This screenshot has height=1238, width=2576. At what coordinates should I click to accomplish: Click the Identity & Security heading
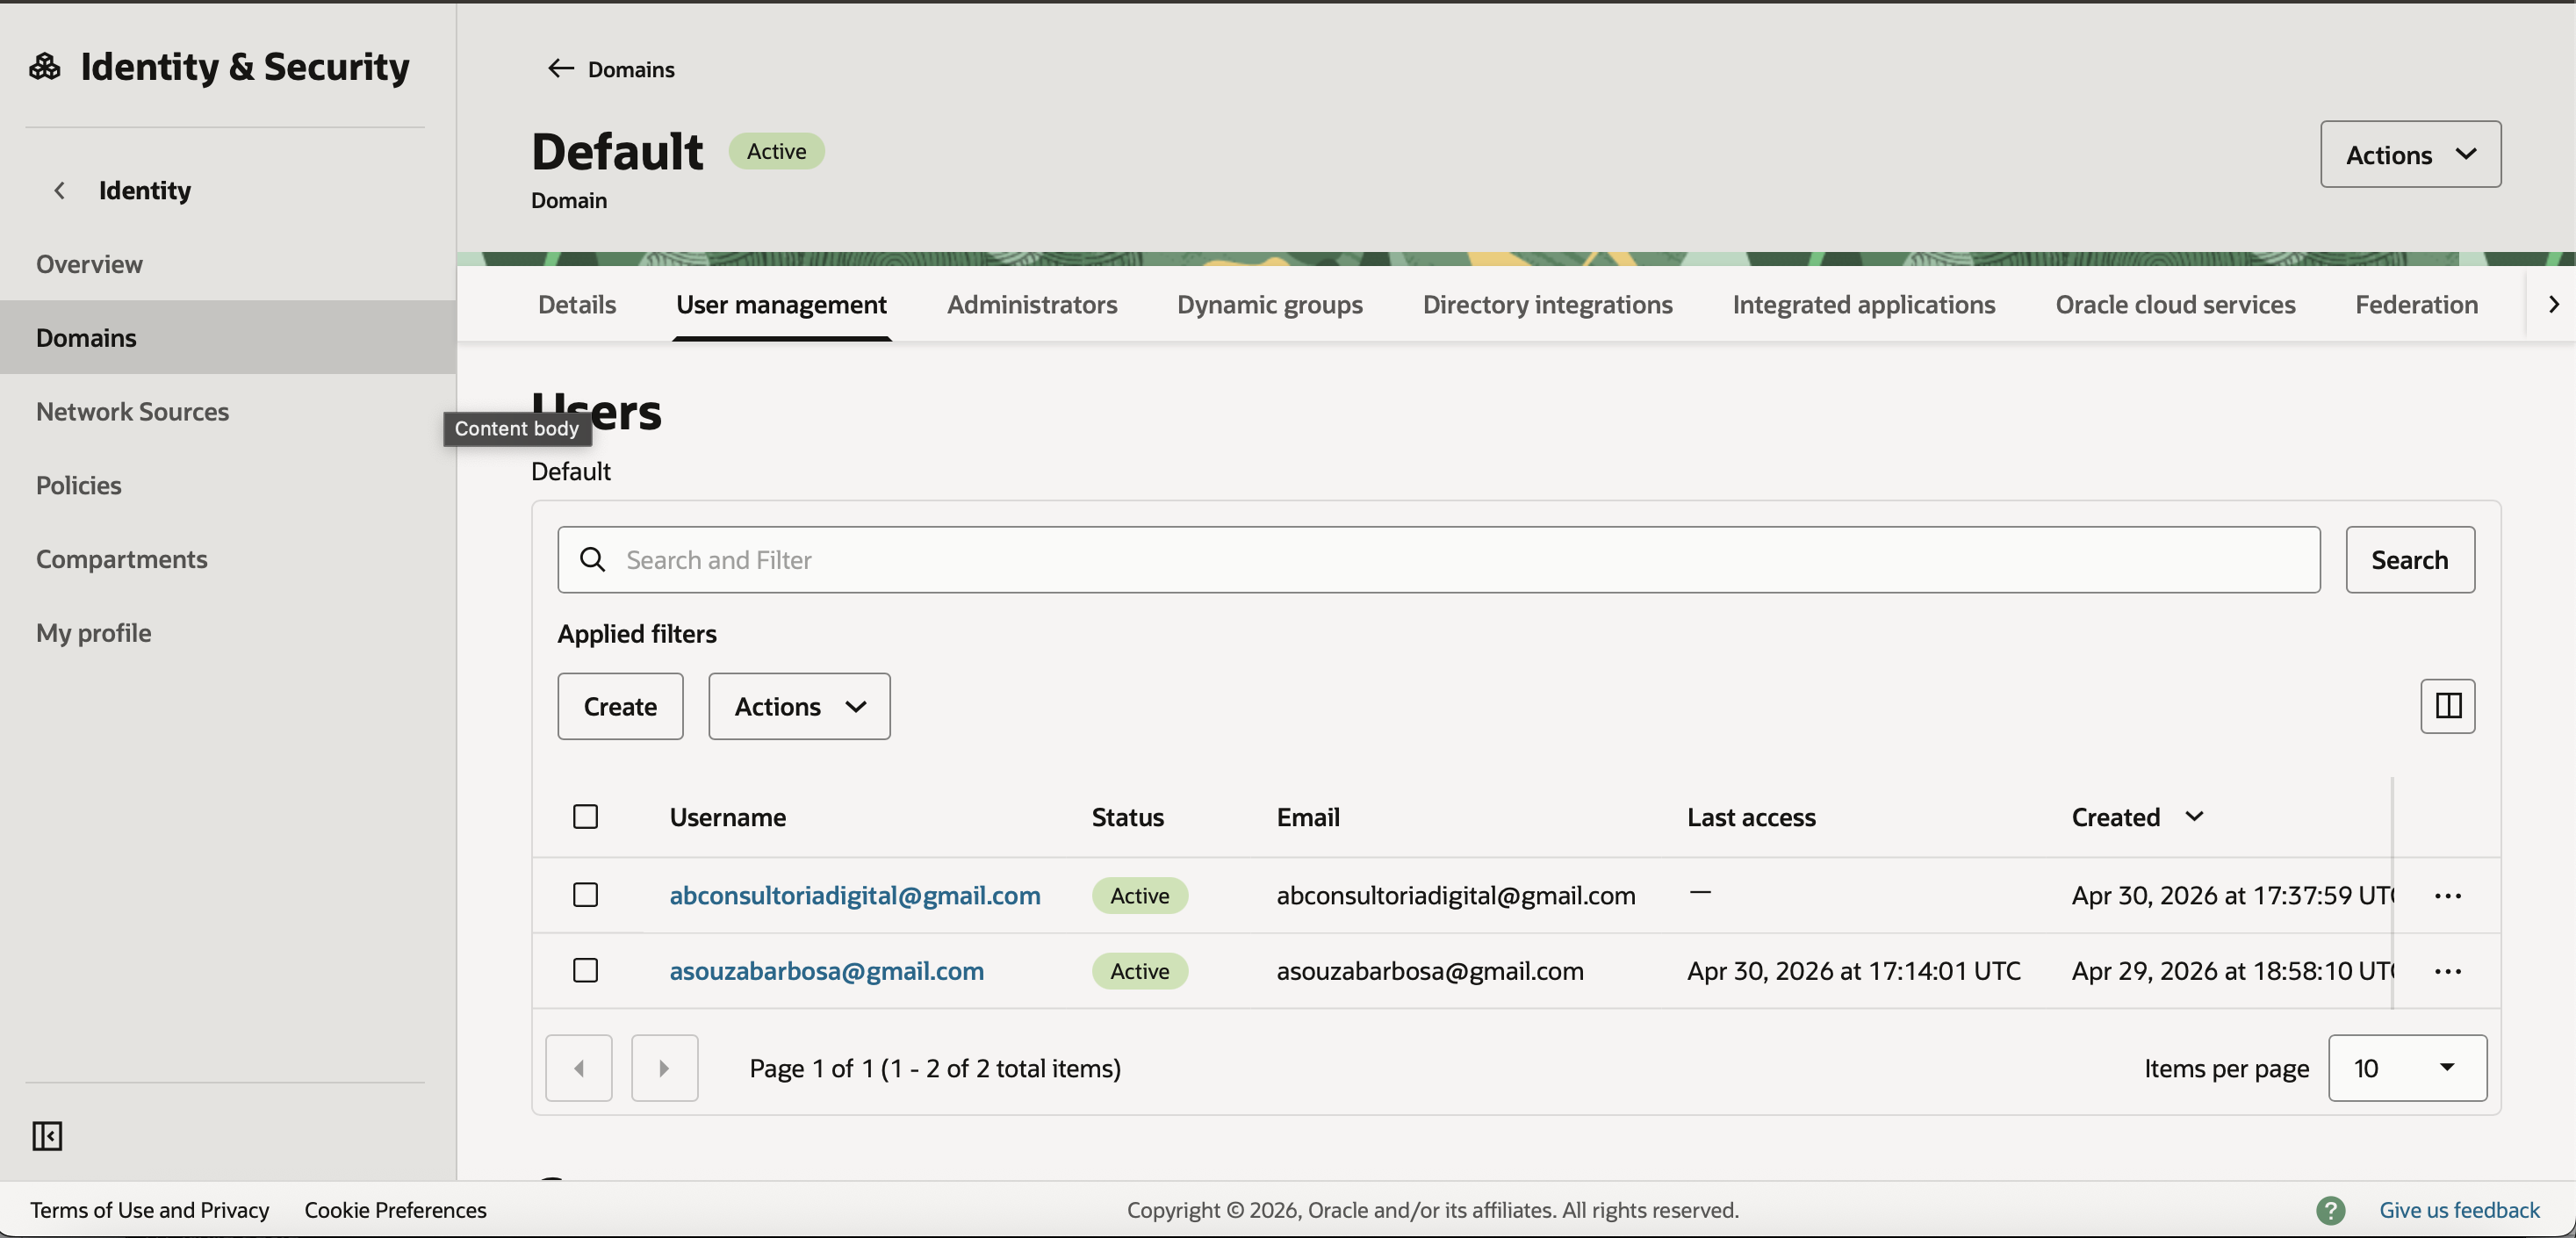pyautogui.click(x=245, y=67)
